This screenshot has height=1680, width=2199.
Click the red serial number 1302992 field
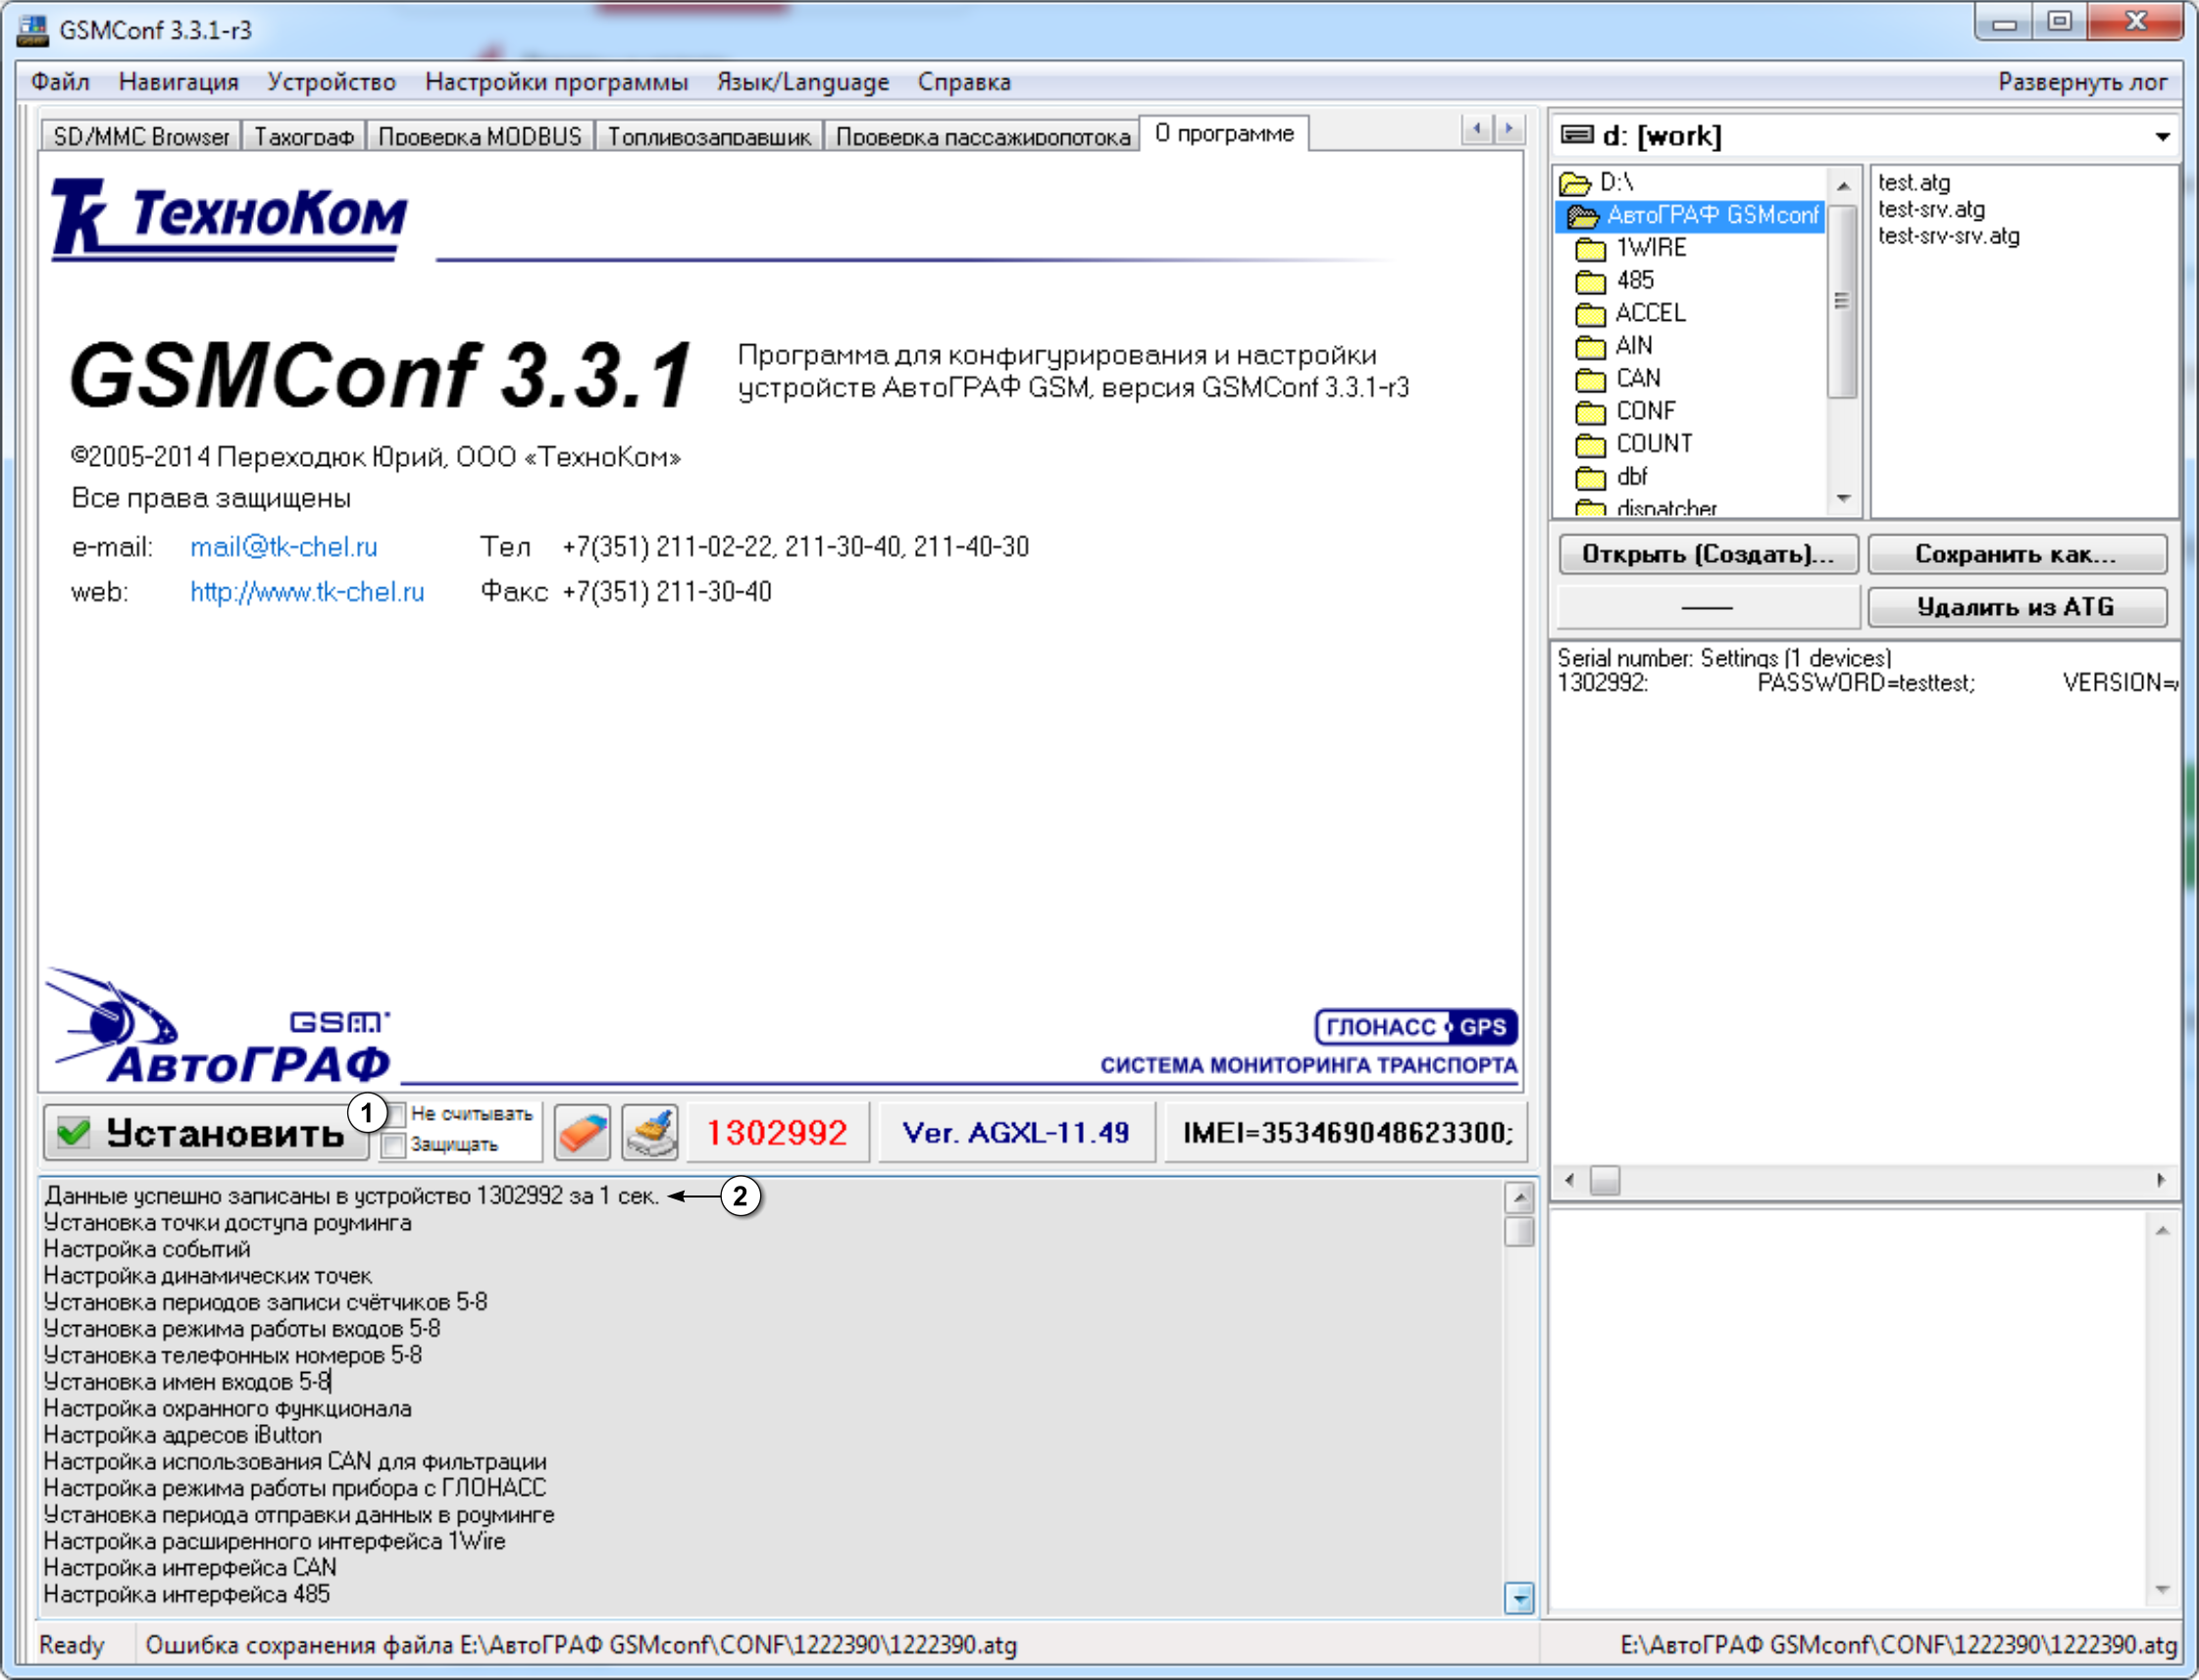coord(777,1133)
